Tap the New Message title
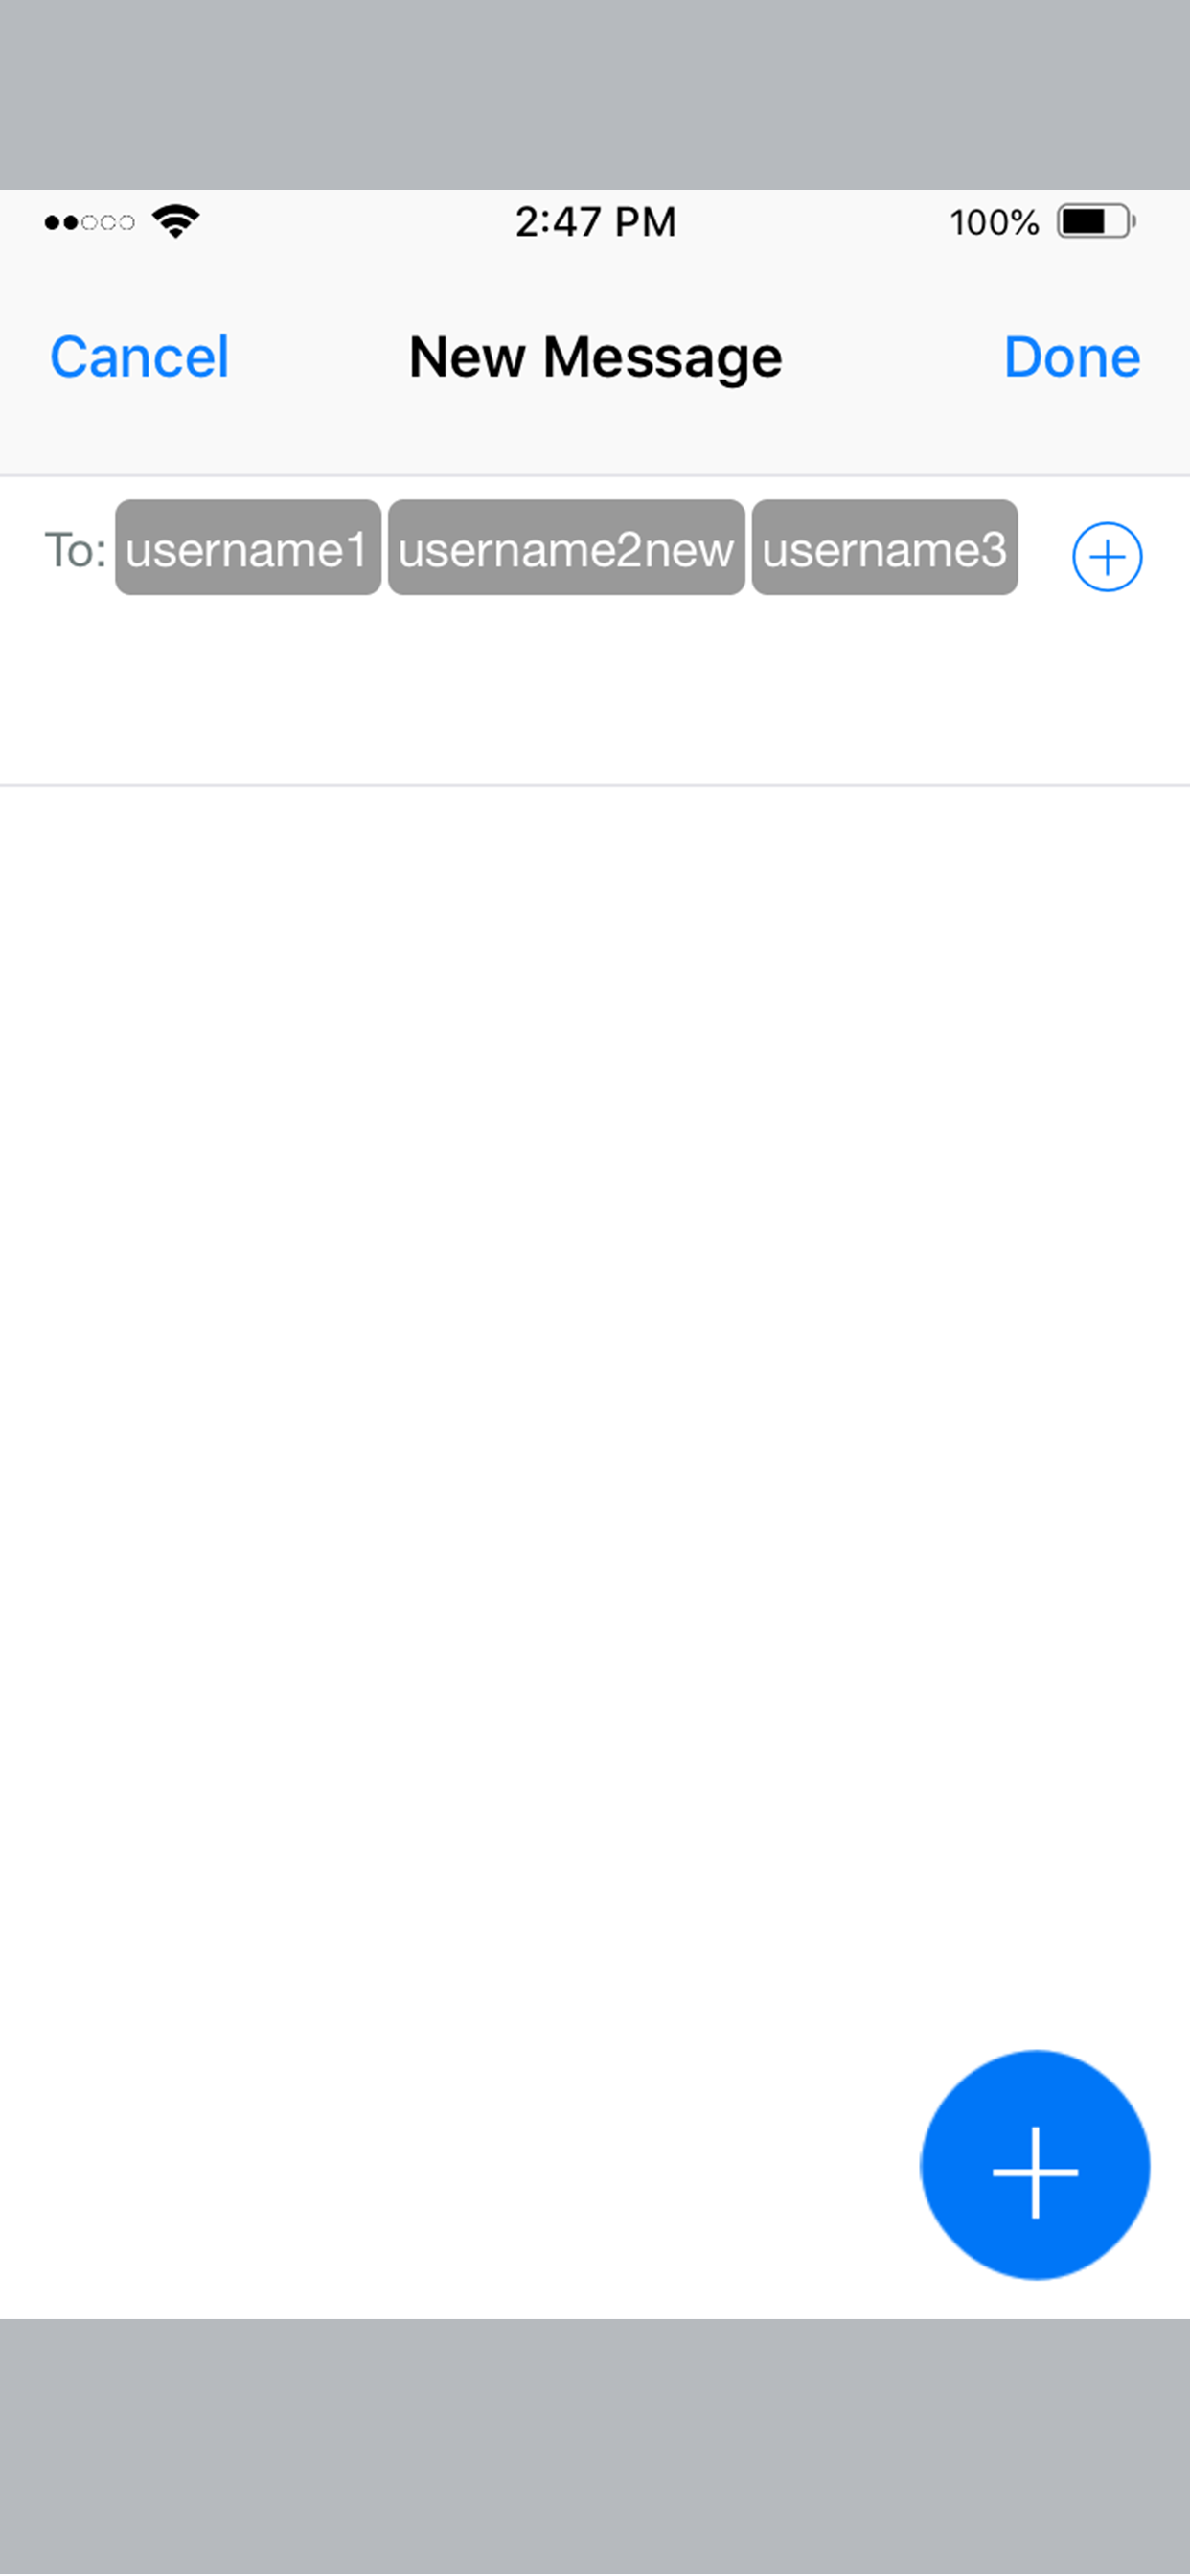 (595, 357)
